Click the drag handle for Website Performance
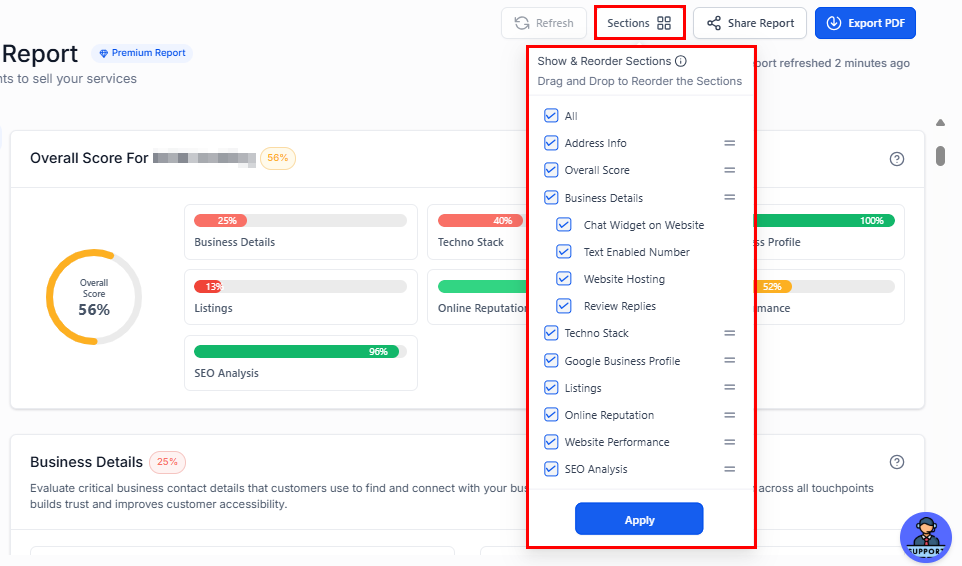Image resolution: width=962 pixels, height=566 pixels. click(729, 442)
